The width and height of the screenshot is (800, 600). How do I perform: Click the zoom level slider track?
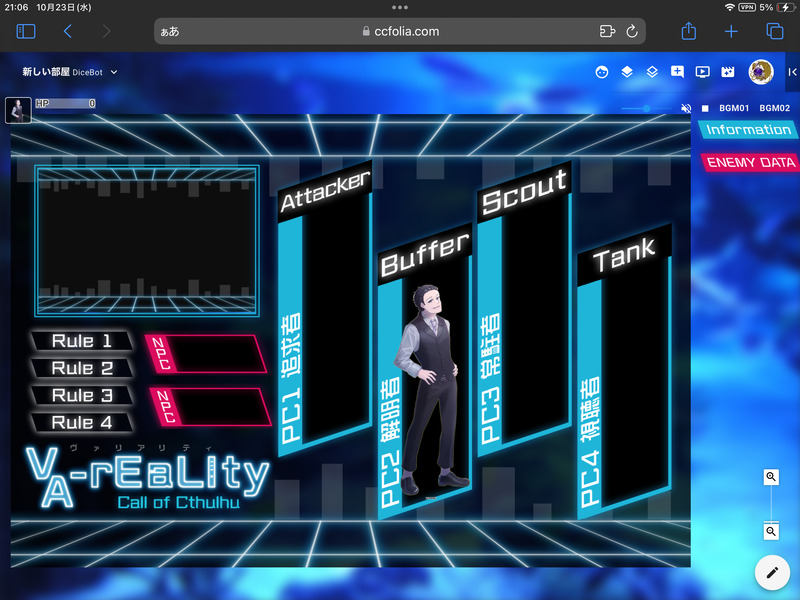click(771, 504)
